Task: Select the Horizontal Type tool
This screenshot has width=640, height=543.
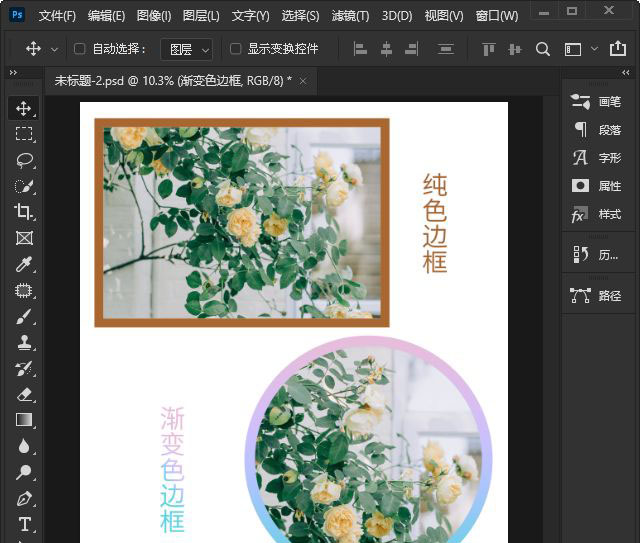Action: click(24, 524)
